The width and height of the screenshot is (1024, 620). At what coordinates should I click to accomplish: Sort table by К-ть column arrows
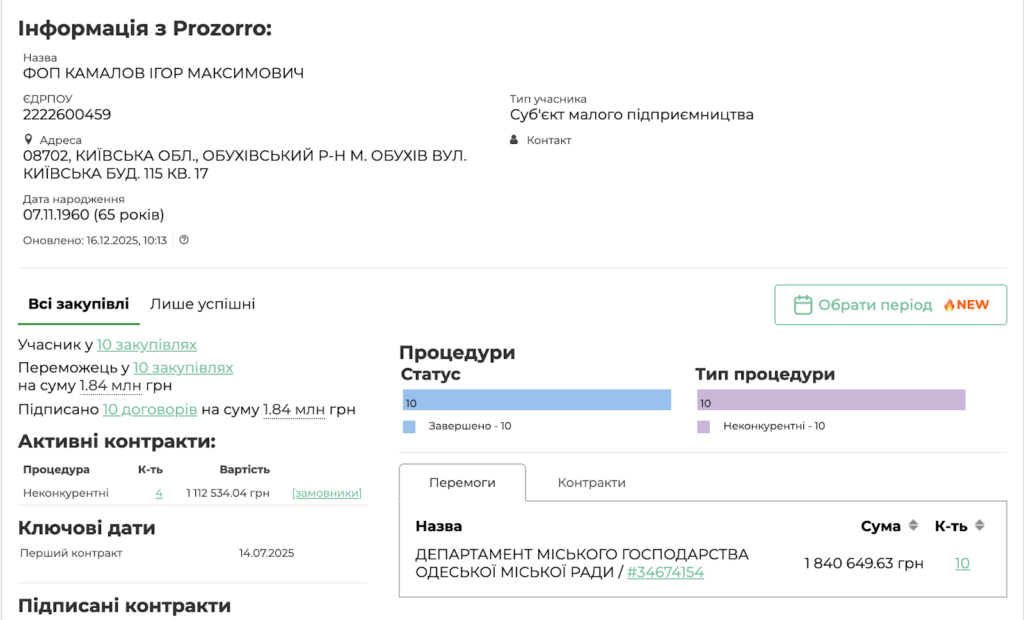pos(979,526)
